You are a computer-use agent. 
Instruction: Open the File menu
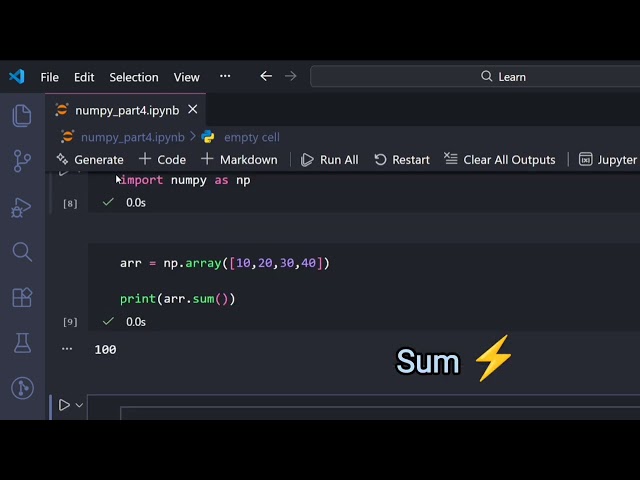pos(49,77)
